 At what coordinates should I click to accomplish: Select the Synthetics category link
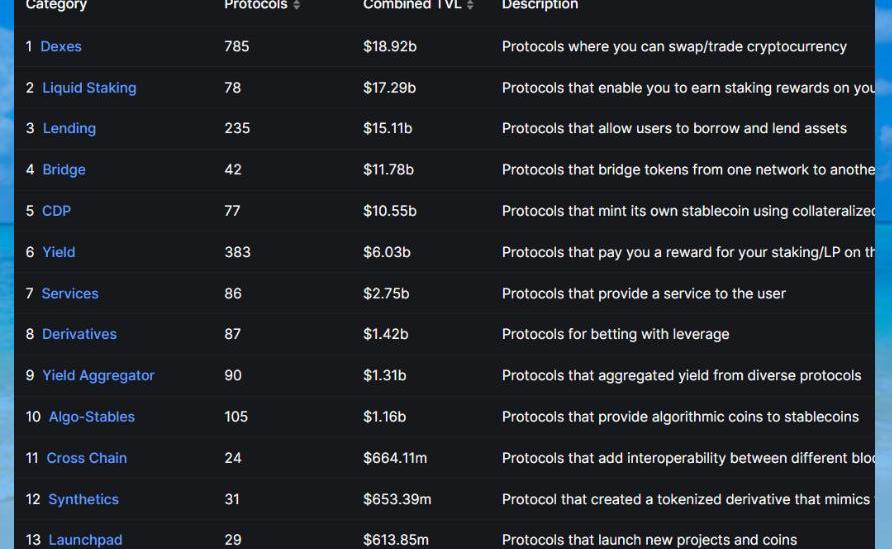point(83,499)
